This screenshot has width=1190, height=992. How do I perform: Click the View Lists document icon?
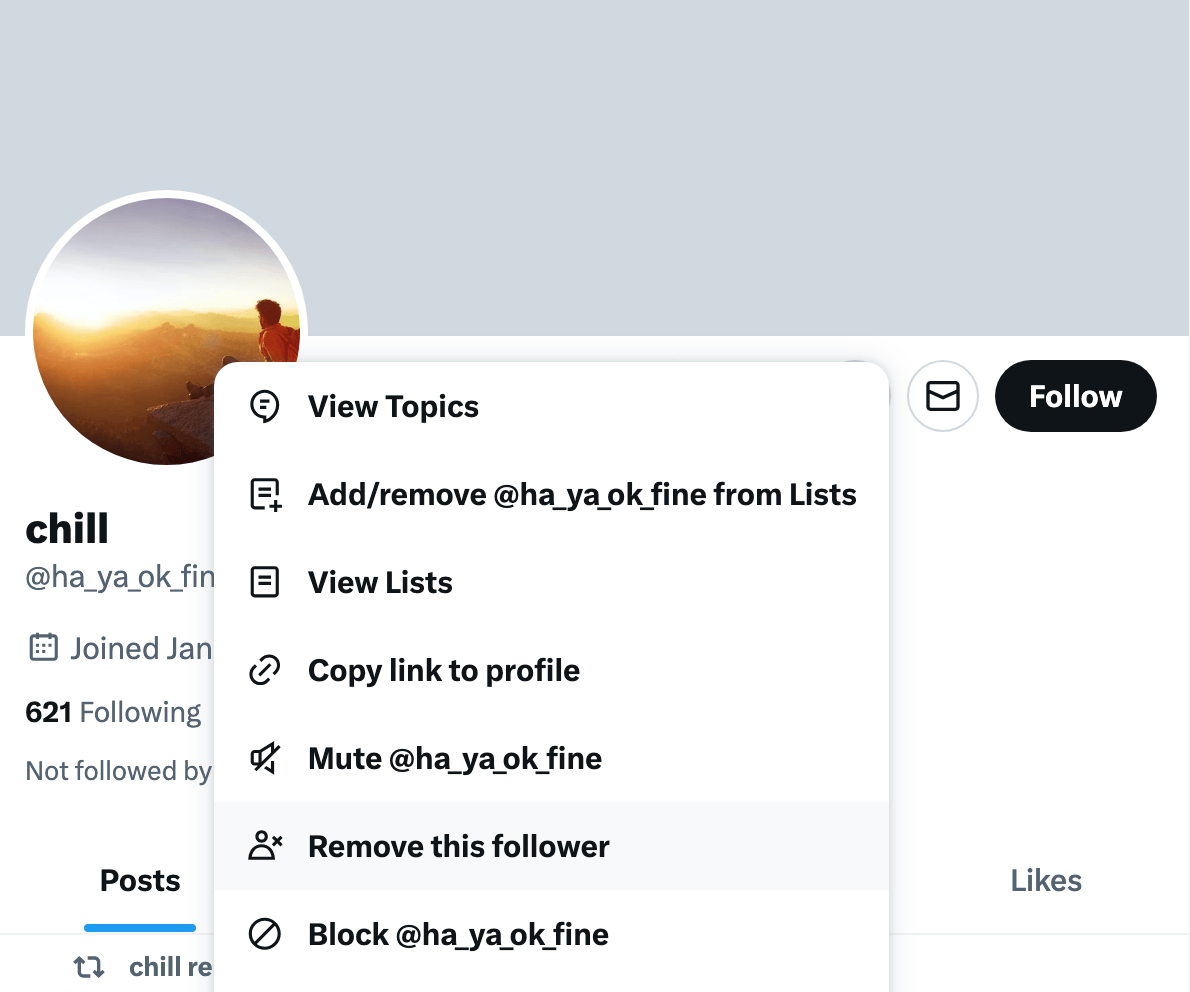click(x=264, y=583)
